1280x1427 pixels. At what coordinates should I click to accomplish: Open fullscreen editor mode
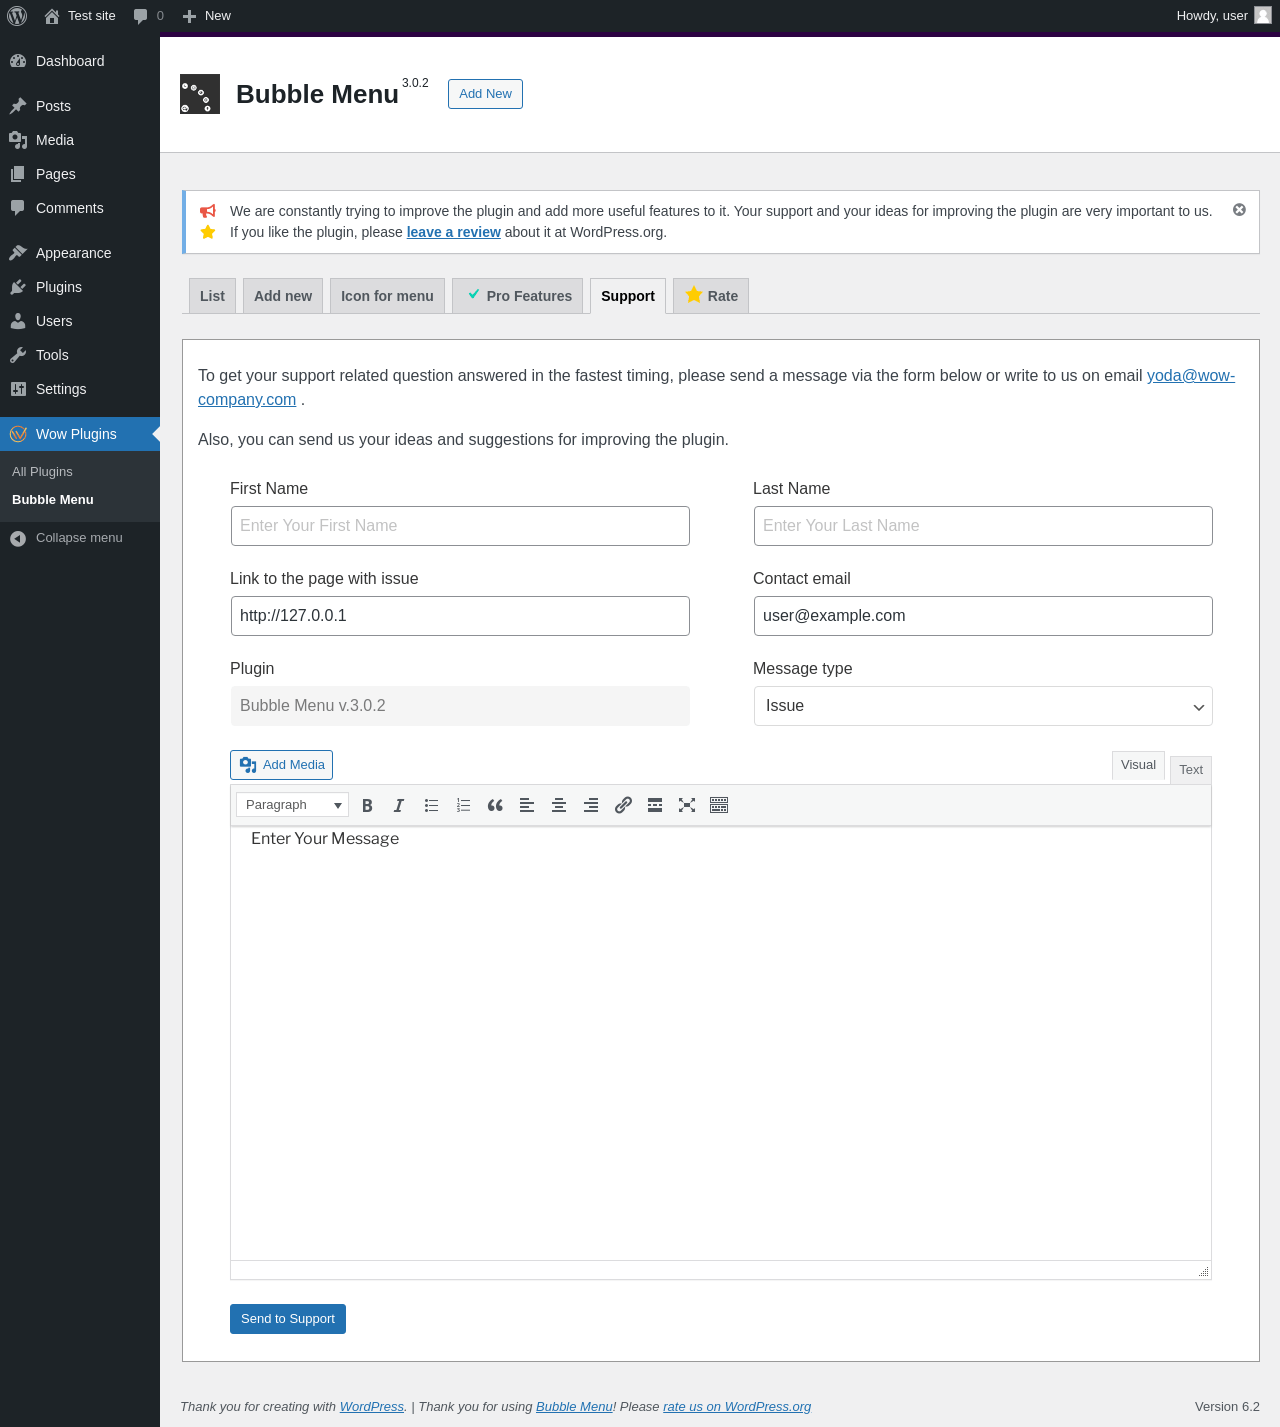(x=687, y=805)
